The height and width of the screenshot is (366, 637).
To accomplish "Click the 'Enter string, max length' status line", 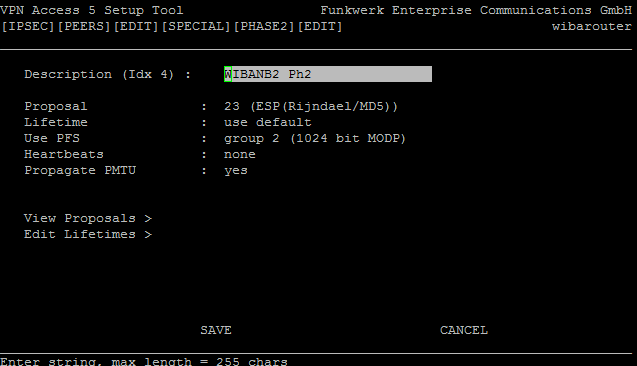I will tap(144, 361).
